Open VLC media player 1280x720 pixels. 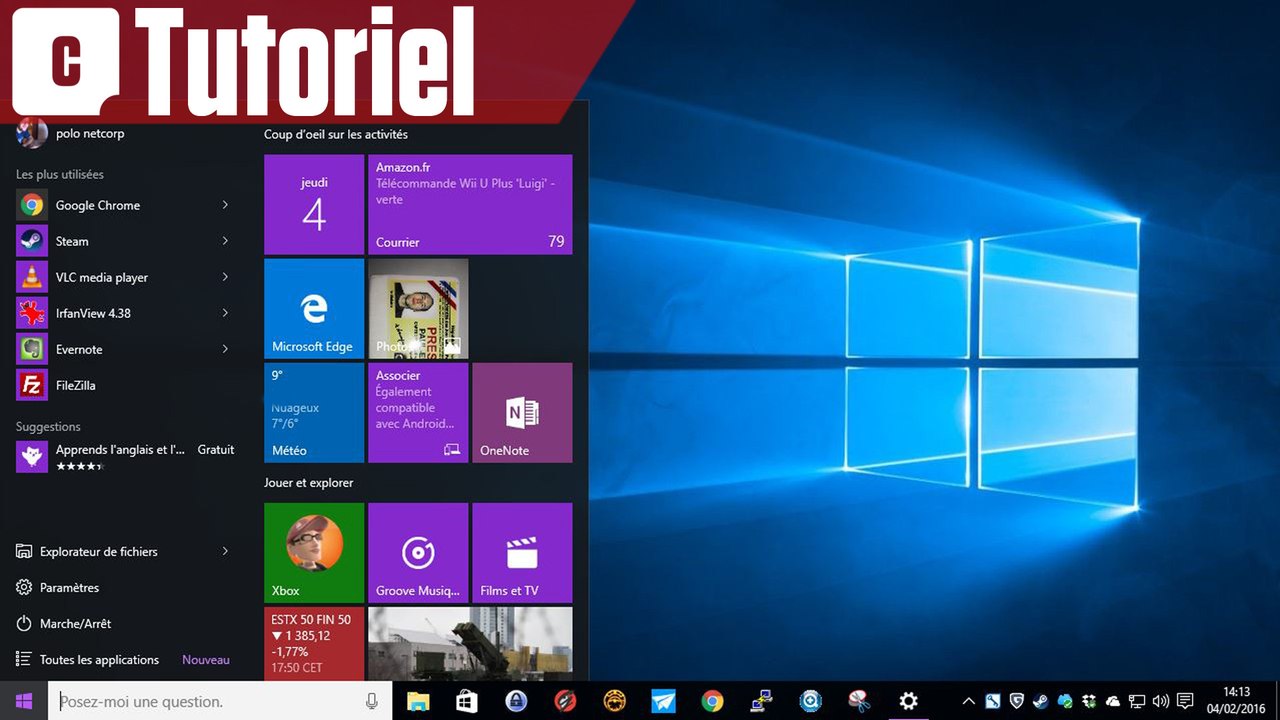124,277
